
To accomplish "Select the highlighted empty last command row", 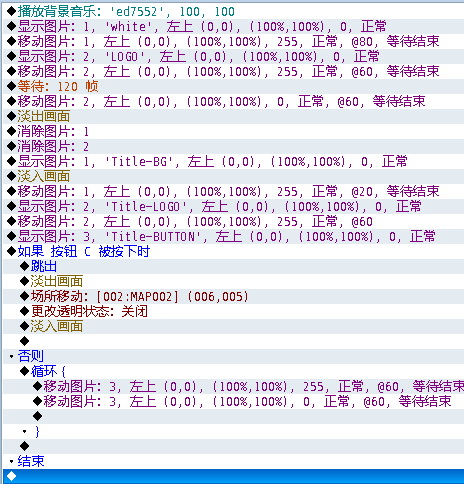I will click(233, 476).
